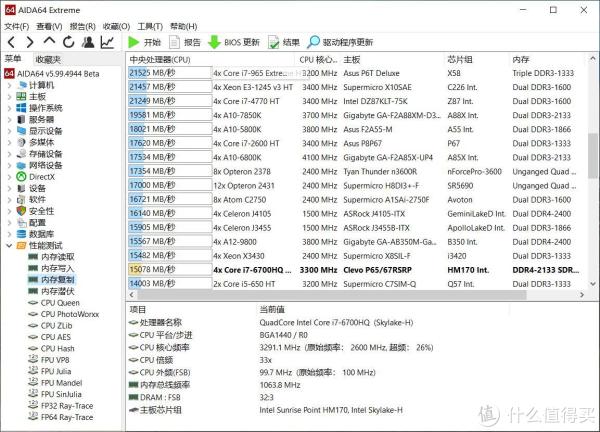Open 报告 report toolbar button
600x432 pixels.
point(185,42)
